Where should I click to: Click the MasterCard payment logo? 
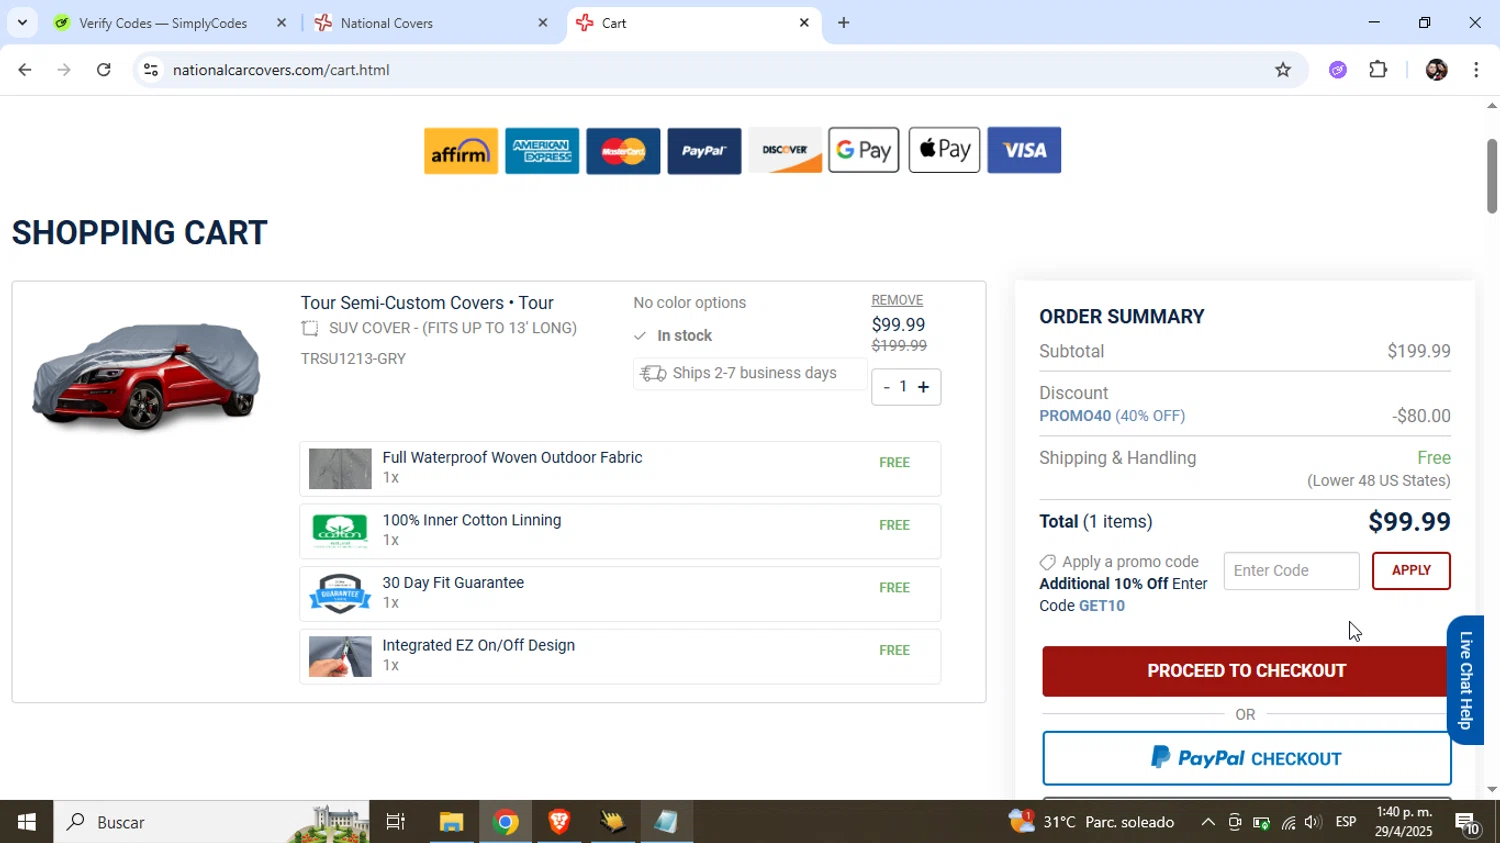(x=623, y=151)
